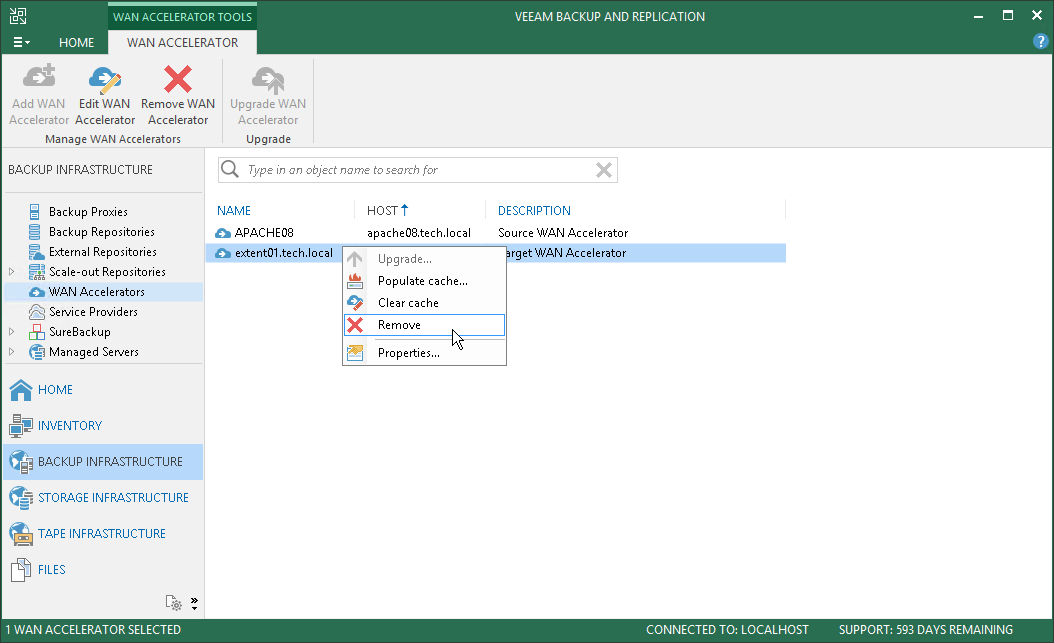This screenshot has height=643, width=1054.
Task: Select WAN Accelerators in the tree
Action: click(97, 292)
